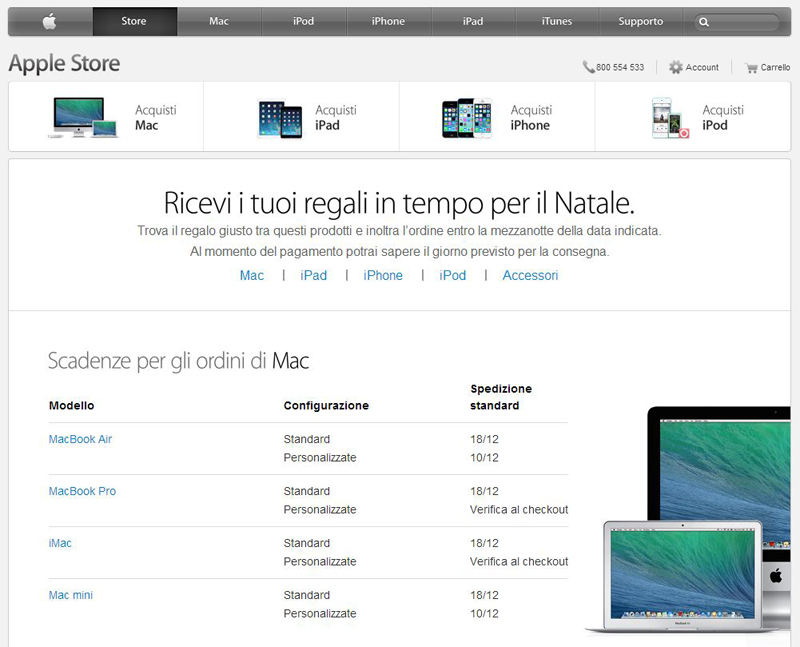Open the iTunes navigation tab
This screenshot has width=800, height=647.
[557, 21]
